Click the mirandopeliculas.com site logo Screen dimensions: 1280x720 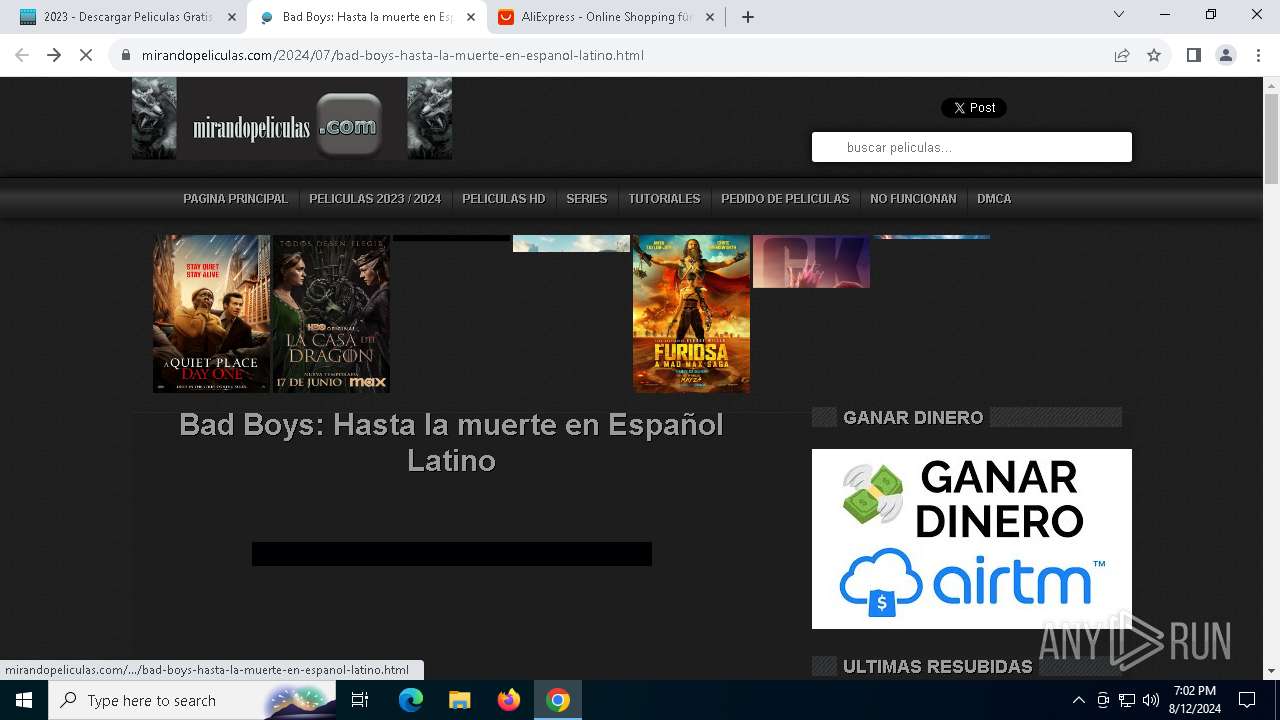coord(292,119)
